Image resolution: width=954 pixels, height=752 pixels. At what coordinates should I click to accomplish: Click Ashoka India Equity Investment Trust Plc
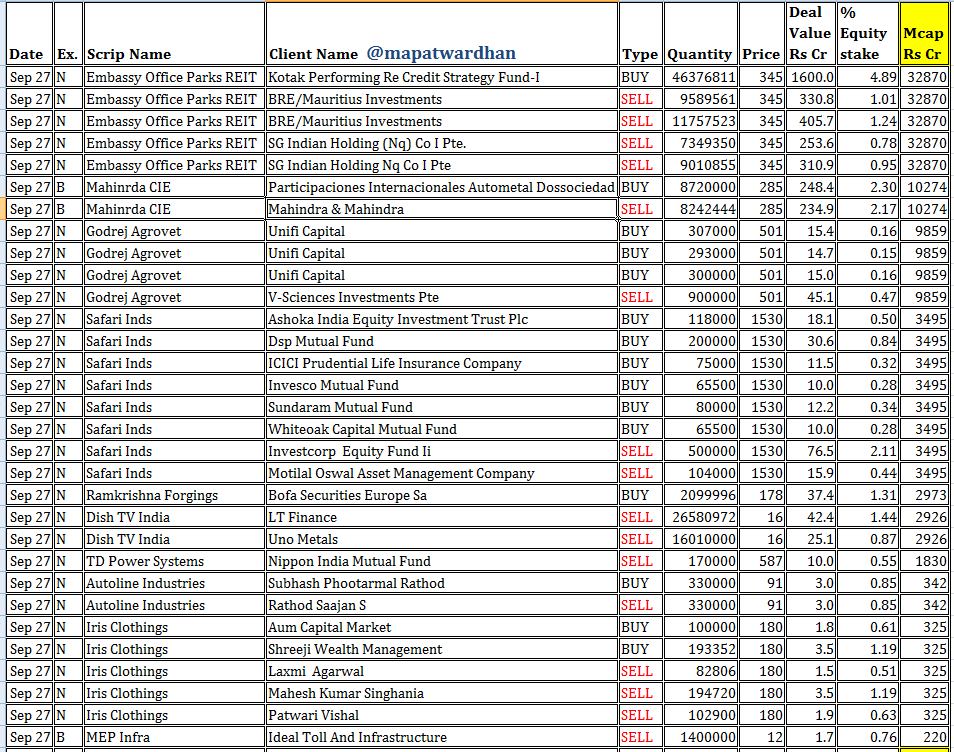click(x=442, y=319)
